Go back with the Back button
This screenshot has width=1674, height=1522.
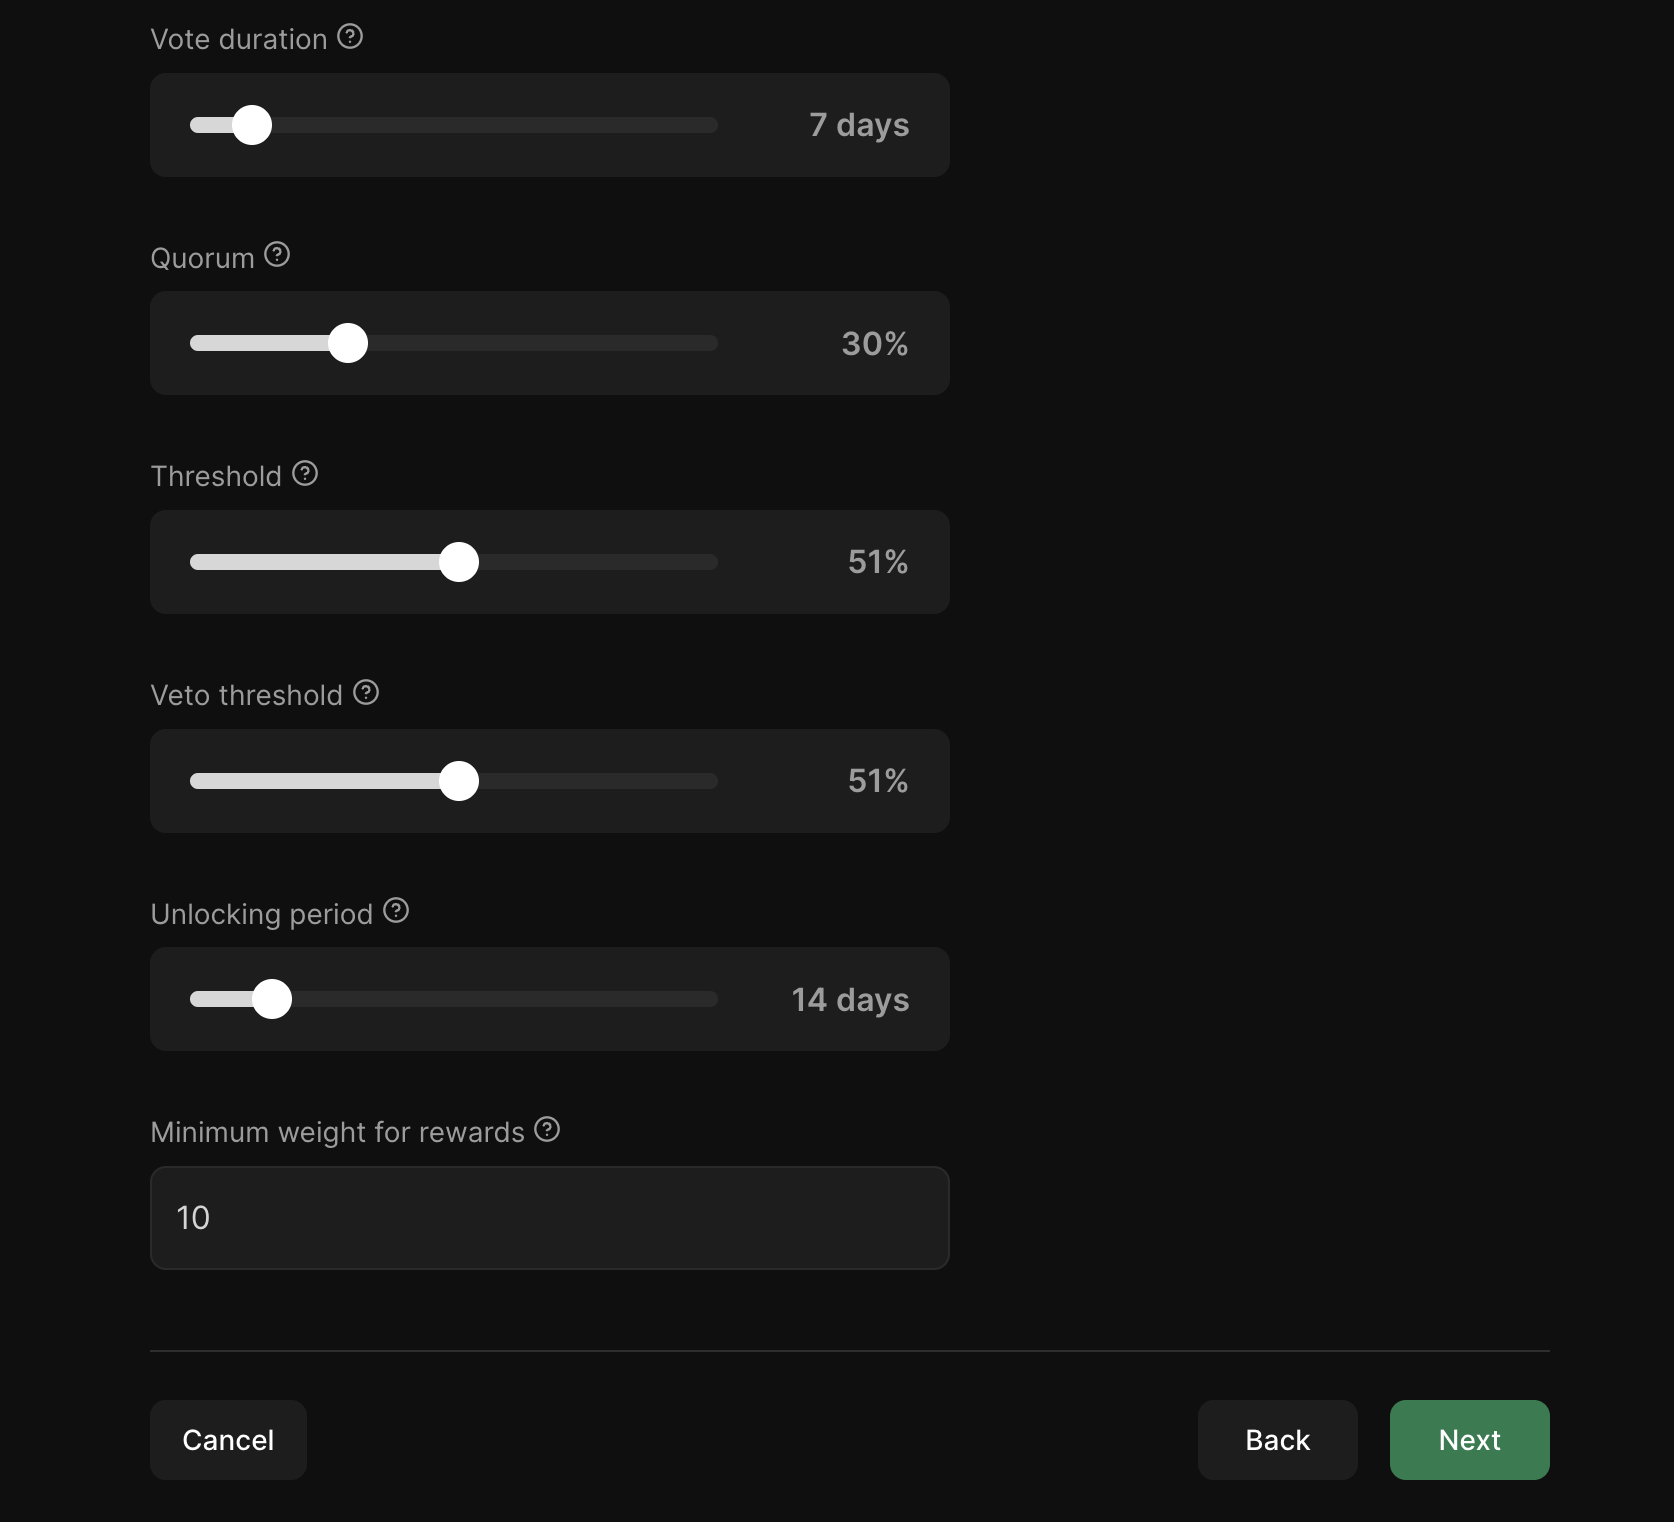click(1277, 1440)
